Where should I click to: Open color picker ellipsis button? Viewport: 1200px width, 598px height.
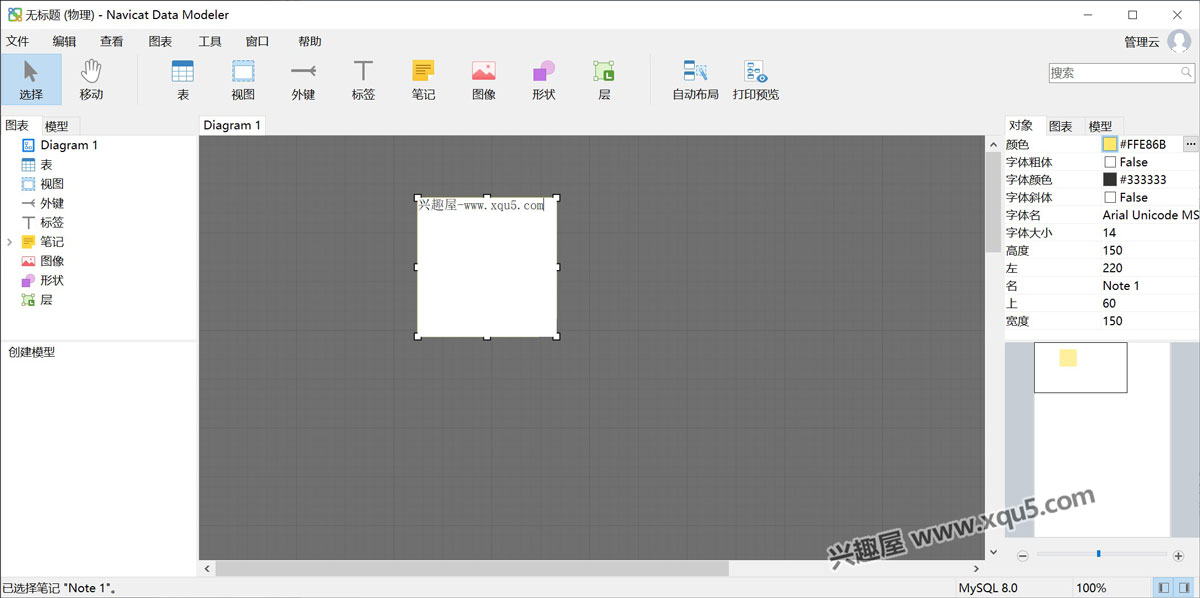(x=1190, y=144)
